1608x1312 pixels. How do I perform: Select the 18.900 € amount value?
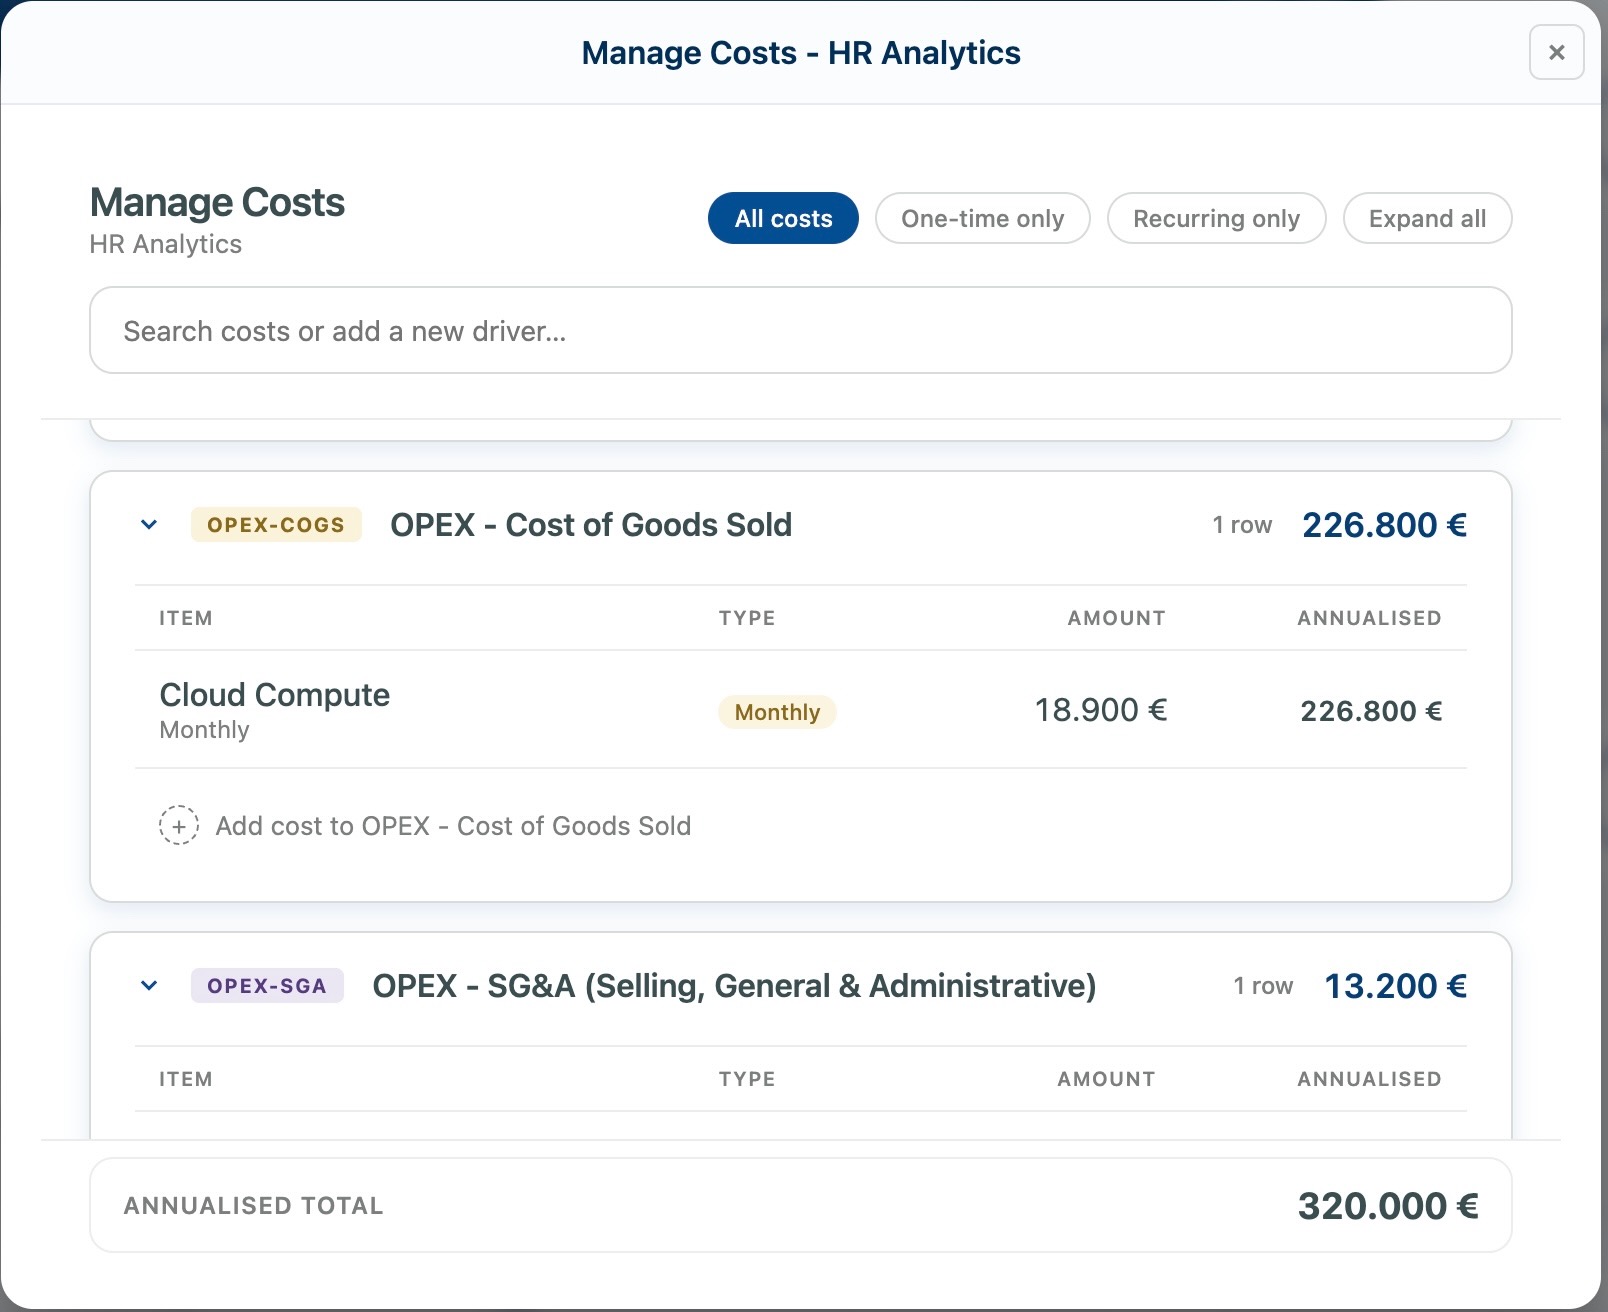click(x=1100, y=710)
